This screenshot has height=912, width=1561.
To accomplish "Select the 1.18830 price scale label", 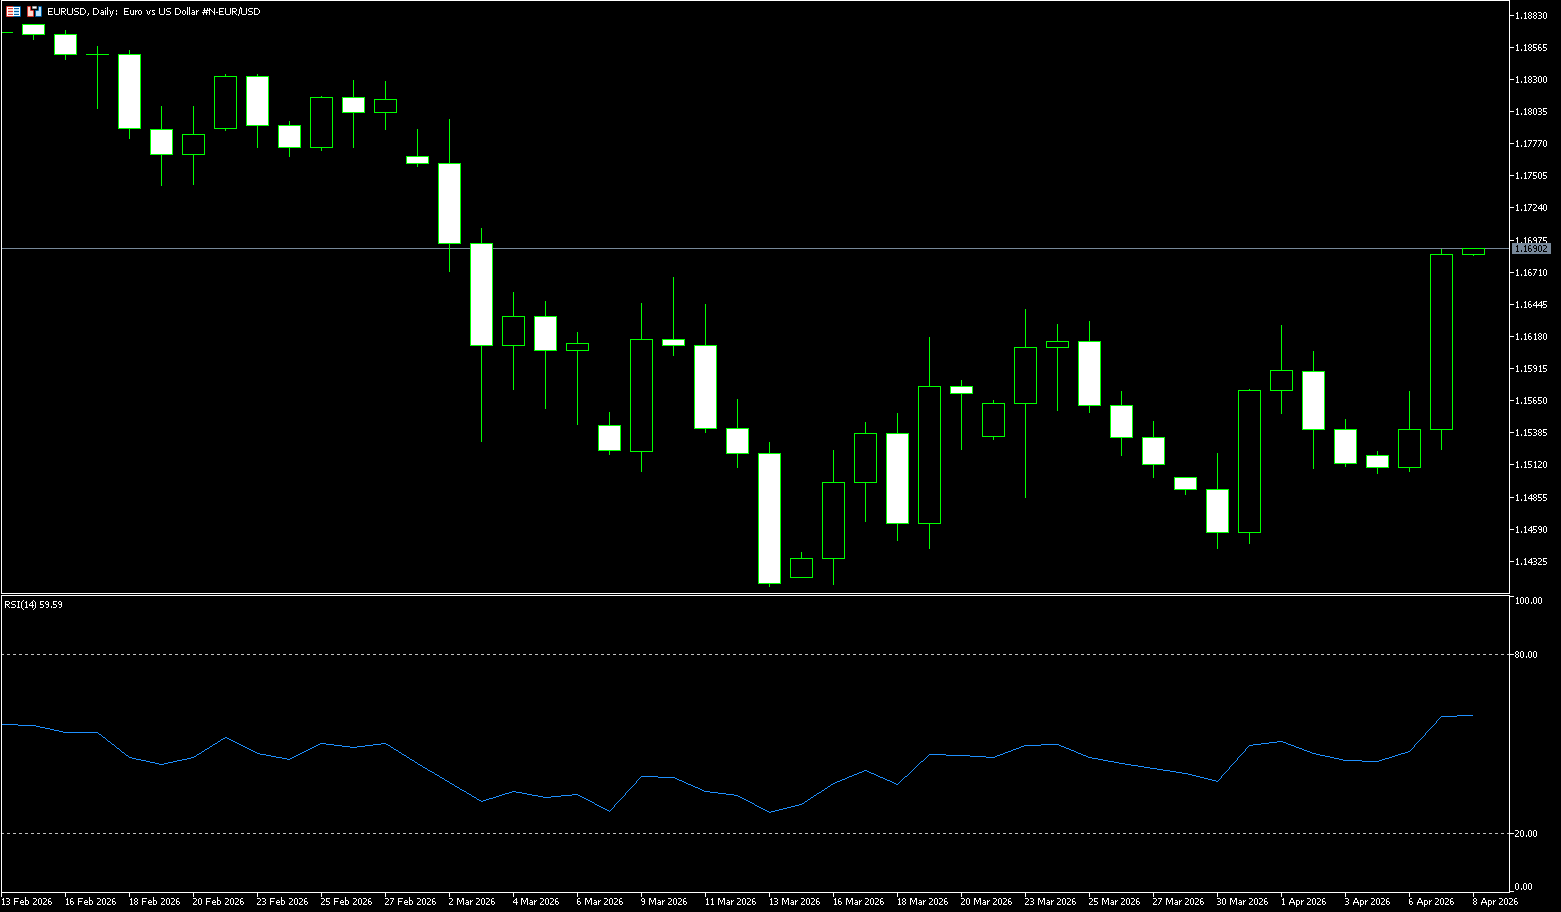I will [x=1531, y=15].
